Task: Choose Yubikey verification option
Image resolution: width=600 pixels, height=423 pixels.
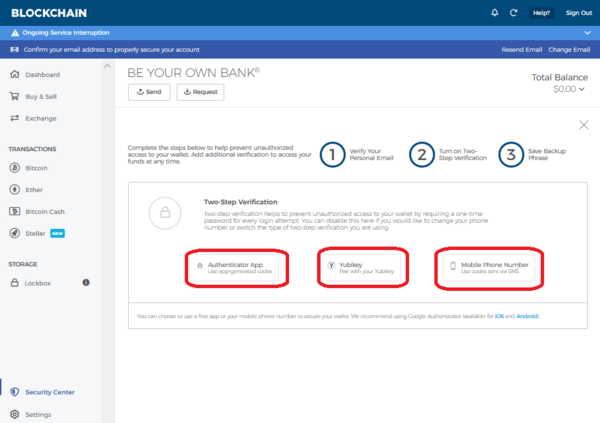Action: tap(363, 268)
